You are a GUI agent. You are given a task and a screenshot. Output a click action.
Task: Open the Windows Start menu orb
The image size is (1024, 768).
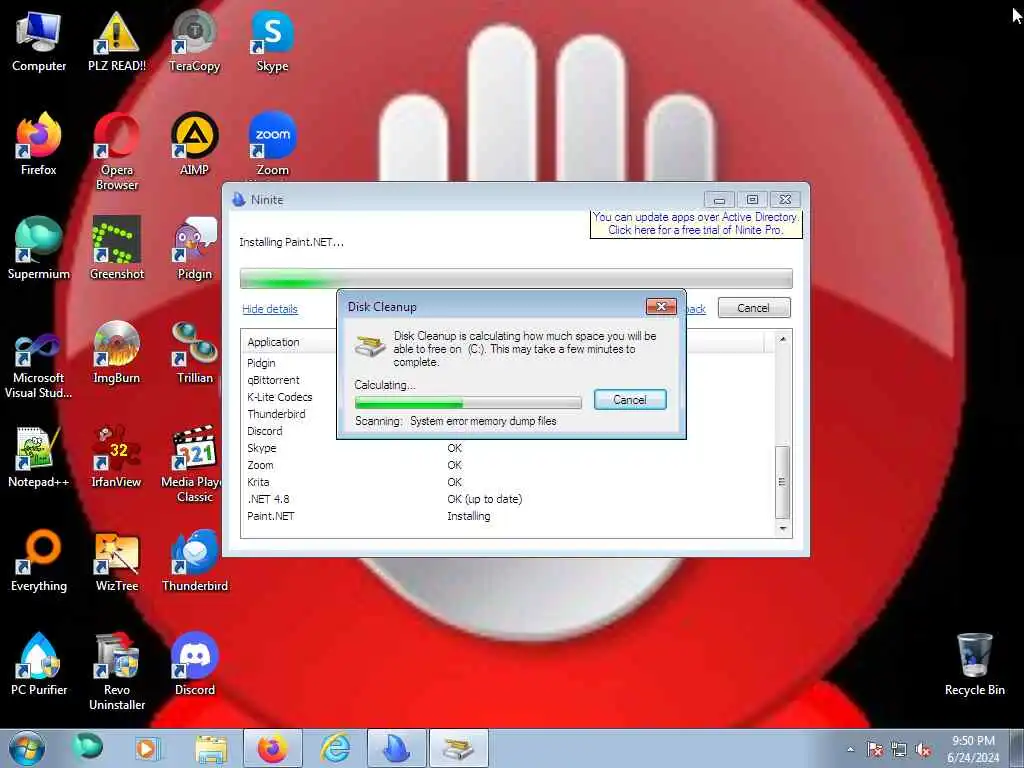pyautogui.click(x=27, y=748)
